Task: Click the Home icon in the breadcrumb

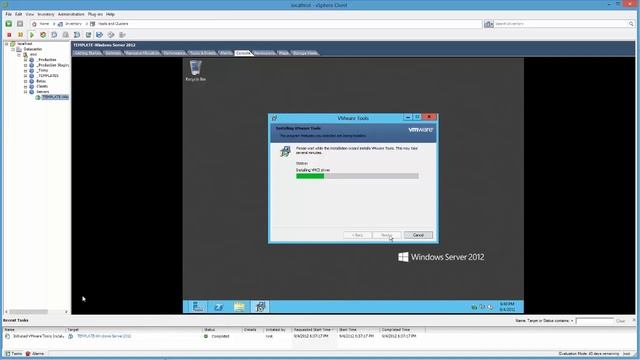Action: 34,24
